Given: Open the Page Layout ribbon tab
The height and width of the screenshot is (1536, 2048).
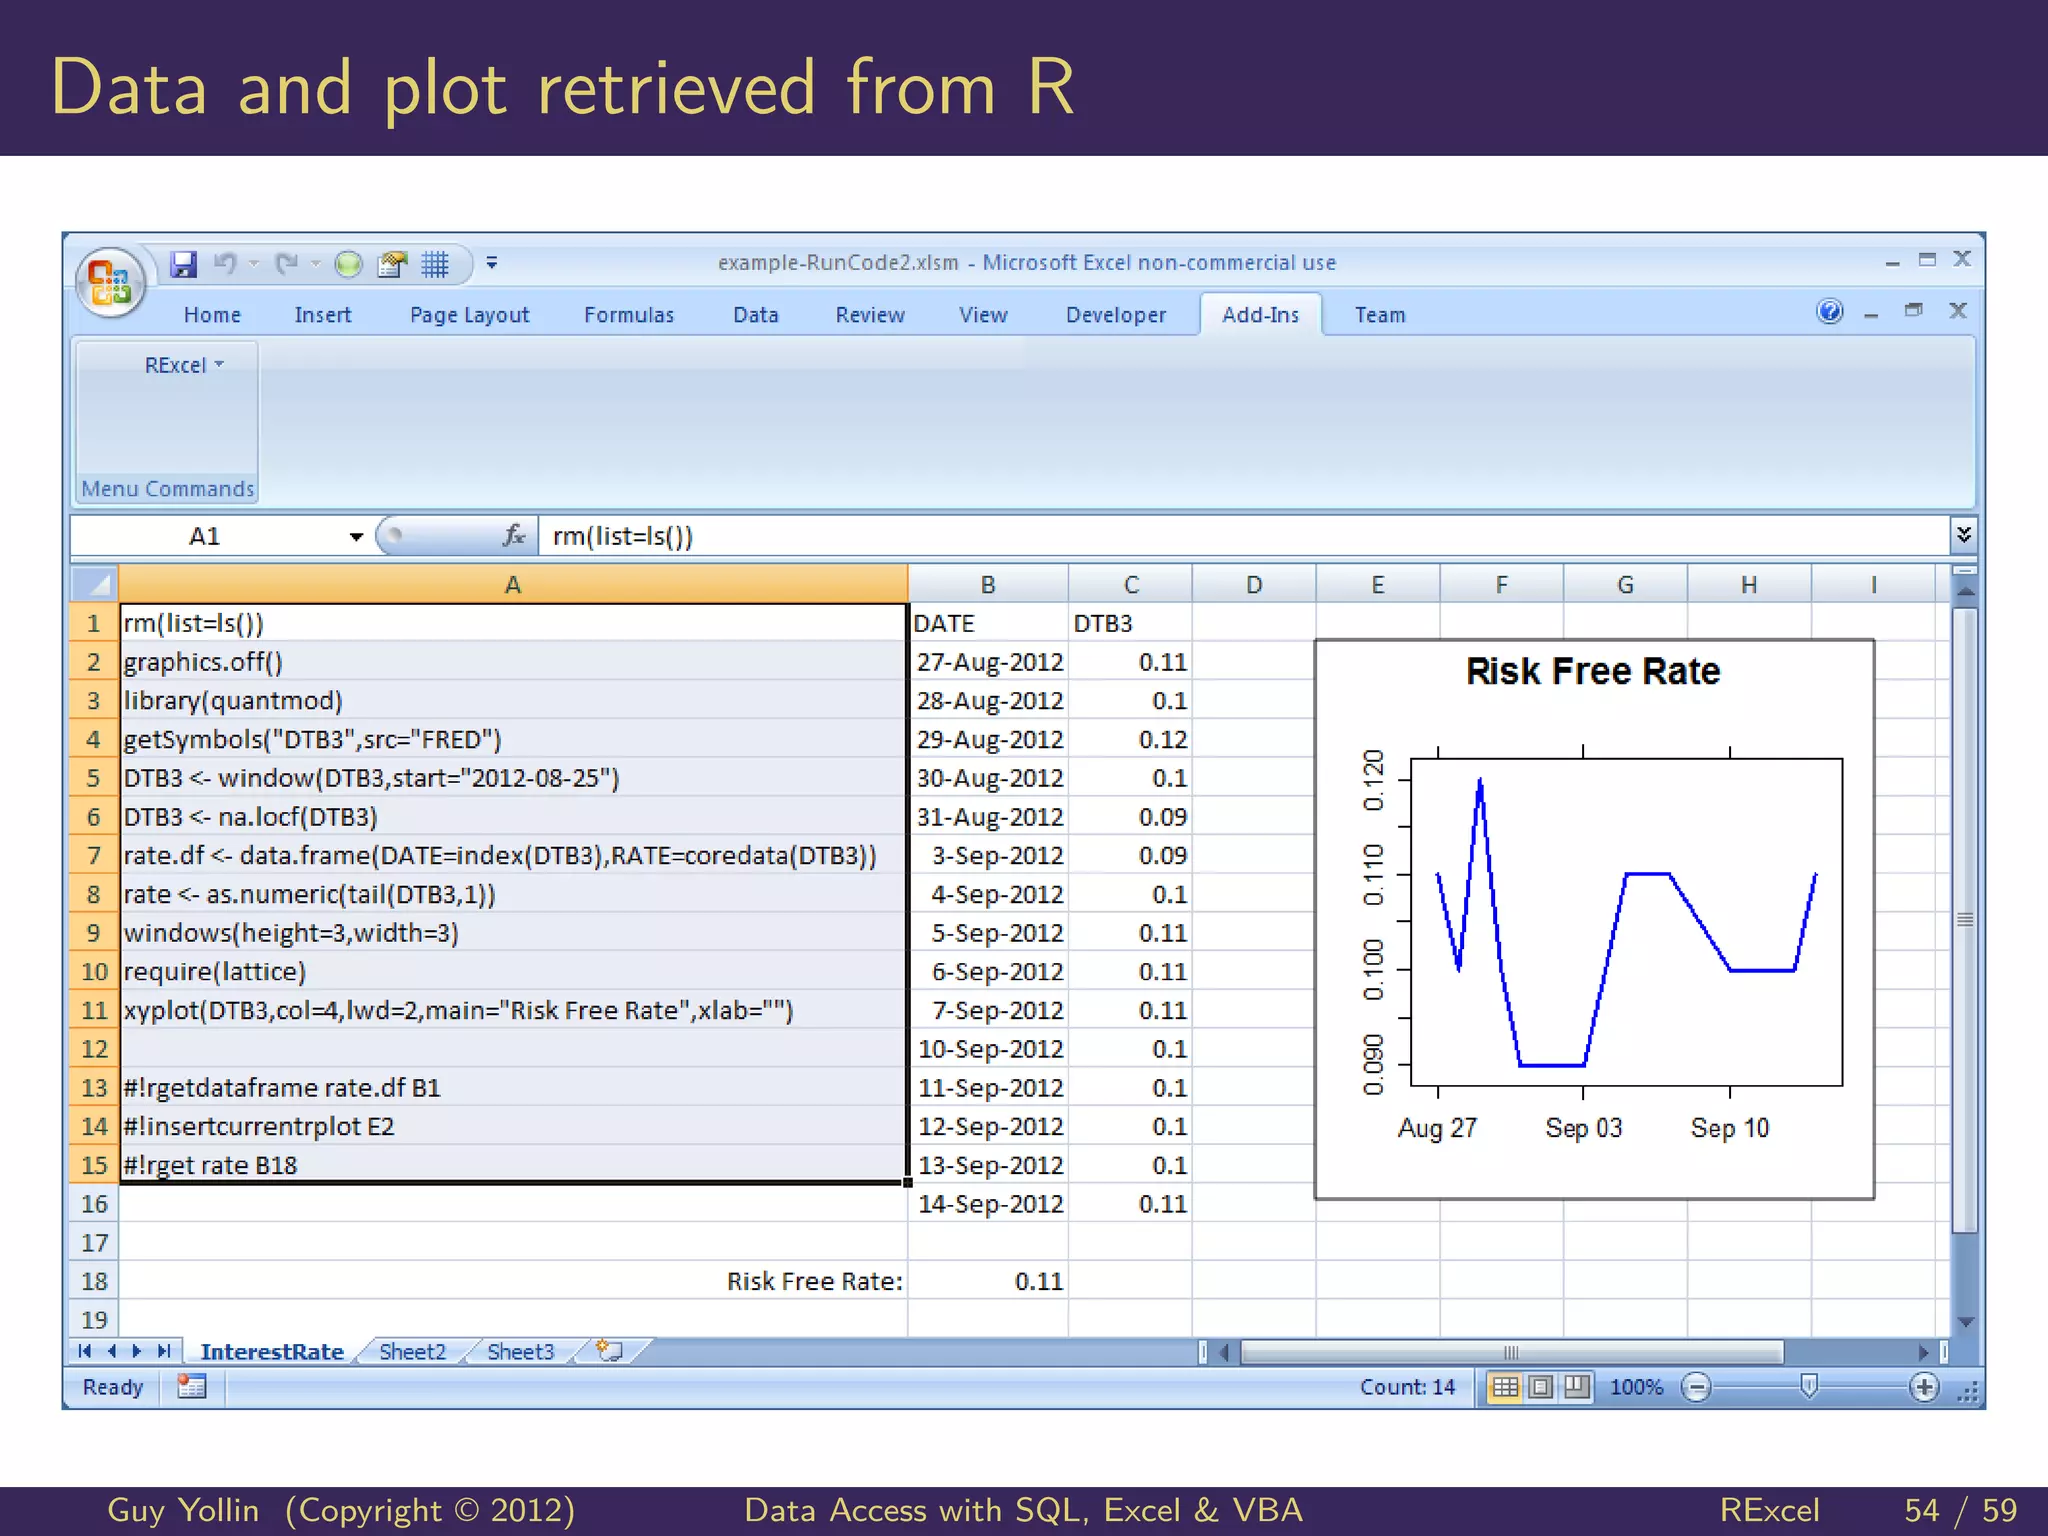Looking at the screenshot, I should click(x=469, y=315).
